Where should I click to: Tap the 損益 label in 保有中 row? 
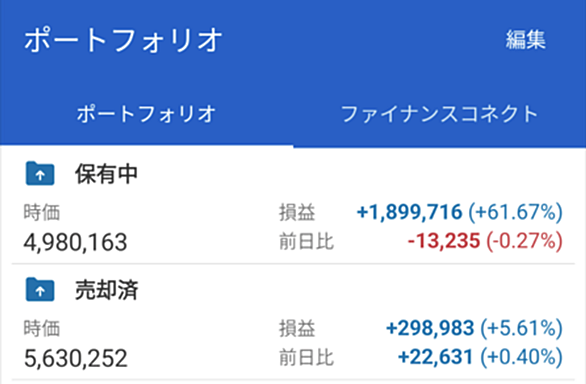297,212
